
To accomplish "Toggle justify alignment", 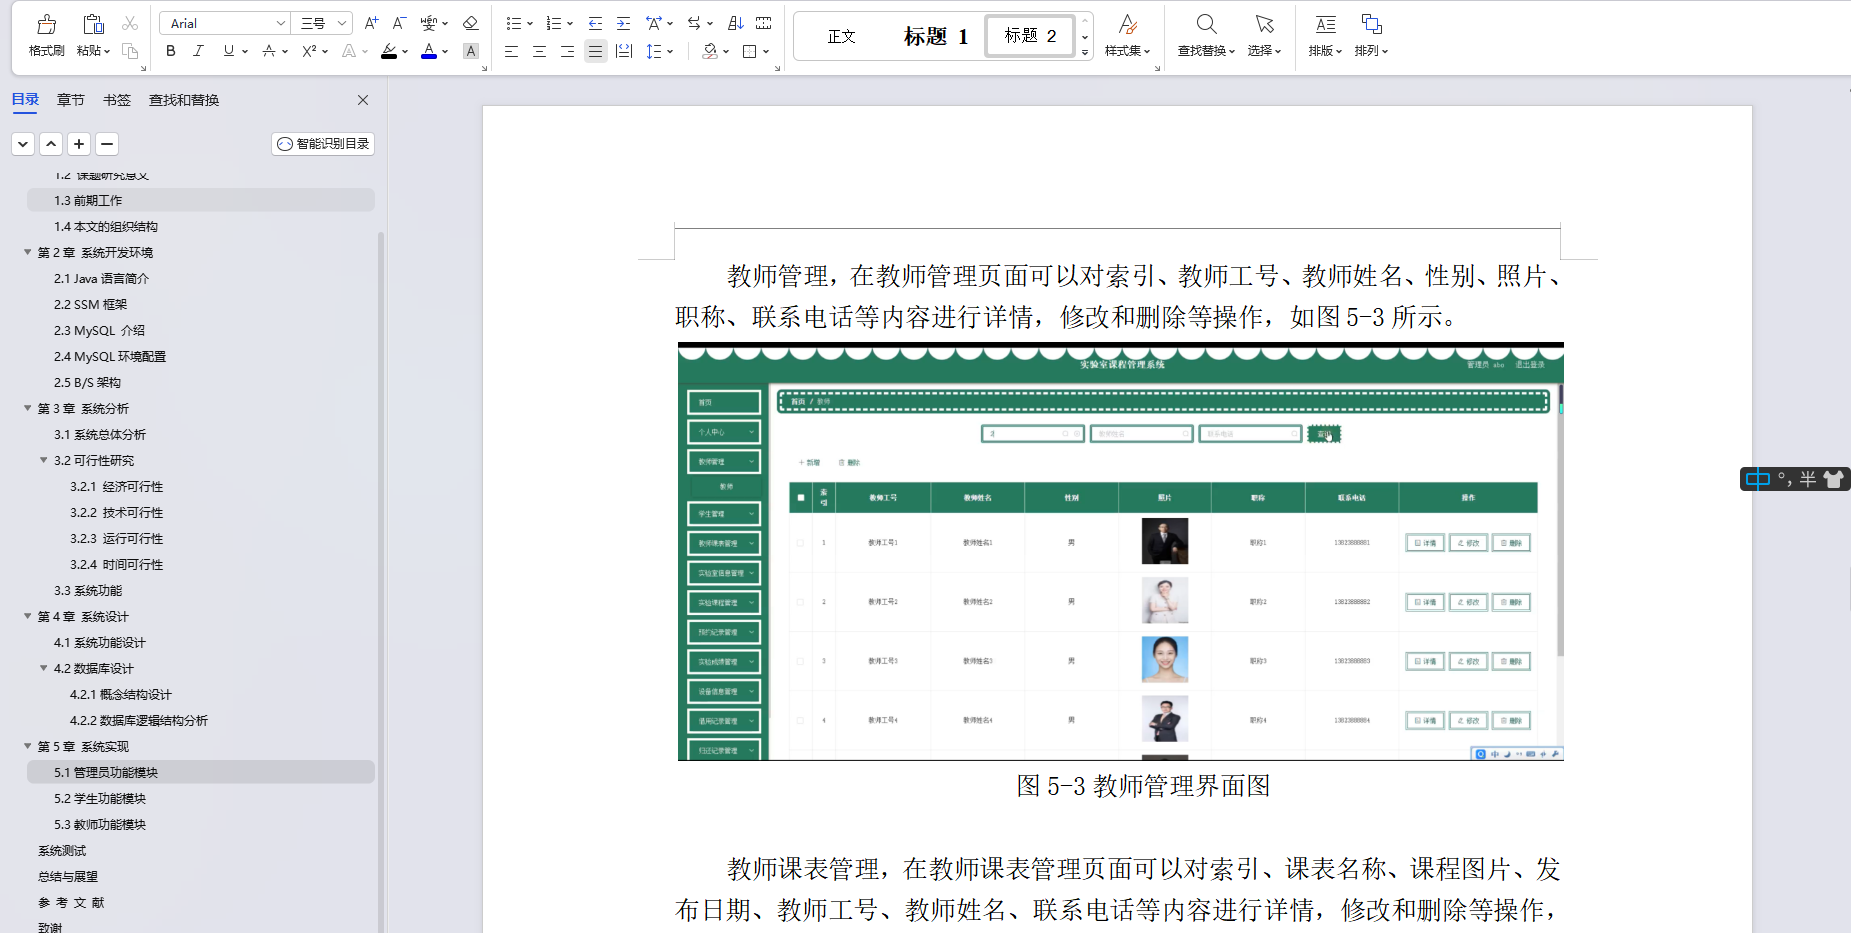I will point(595,51).
